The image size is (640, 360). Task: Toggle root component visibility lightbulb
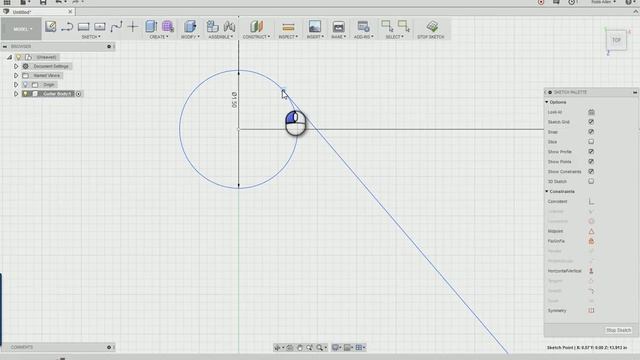tap(18, 57)
